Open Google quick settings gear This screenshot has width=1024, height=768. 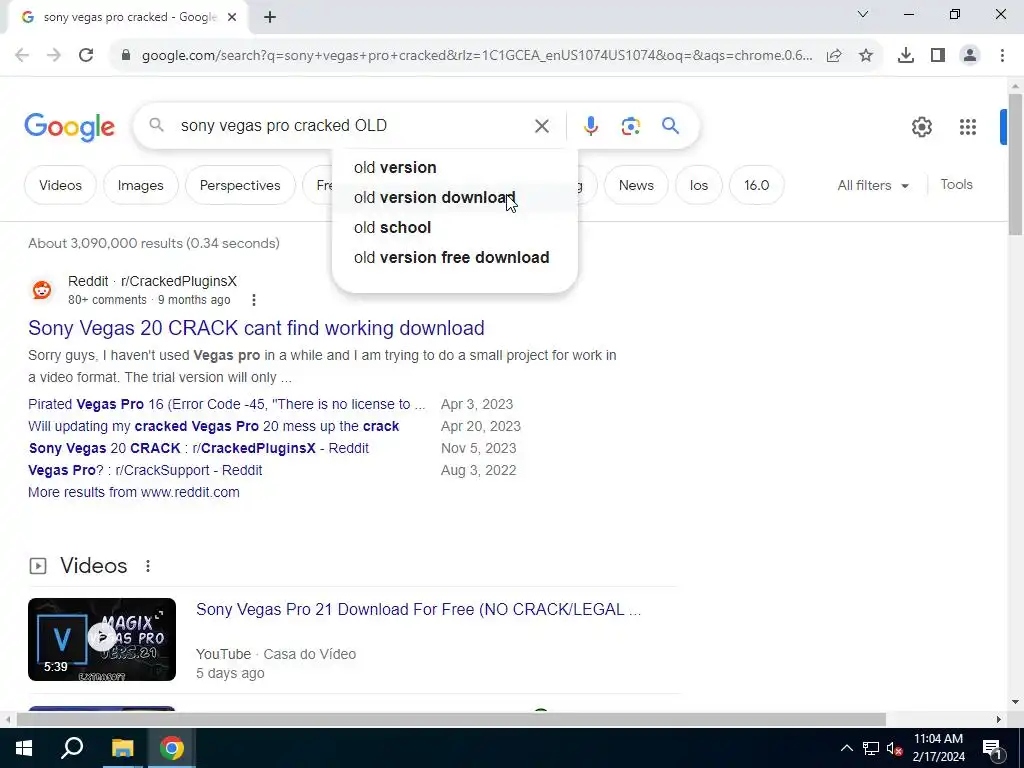coord(921,127)
